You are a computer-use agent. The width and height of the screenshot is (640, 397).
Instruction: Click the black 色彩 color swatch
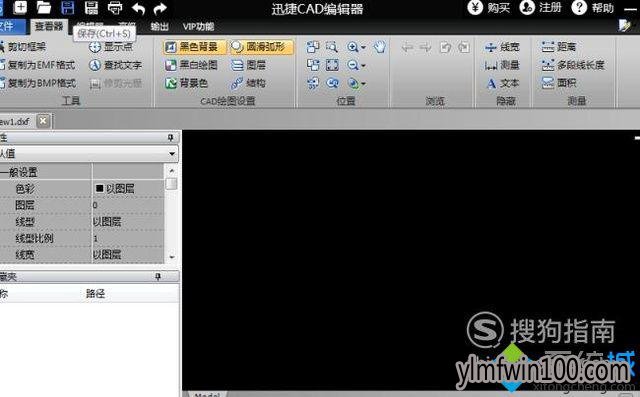click(99, 188)
